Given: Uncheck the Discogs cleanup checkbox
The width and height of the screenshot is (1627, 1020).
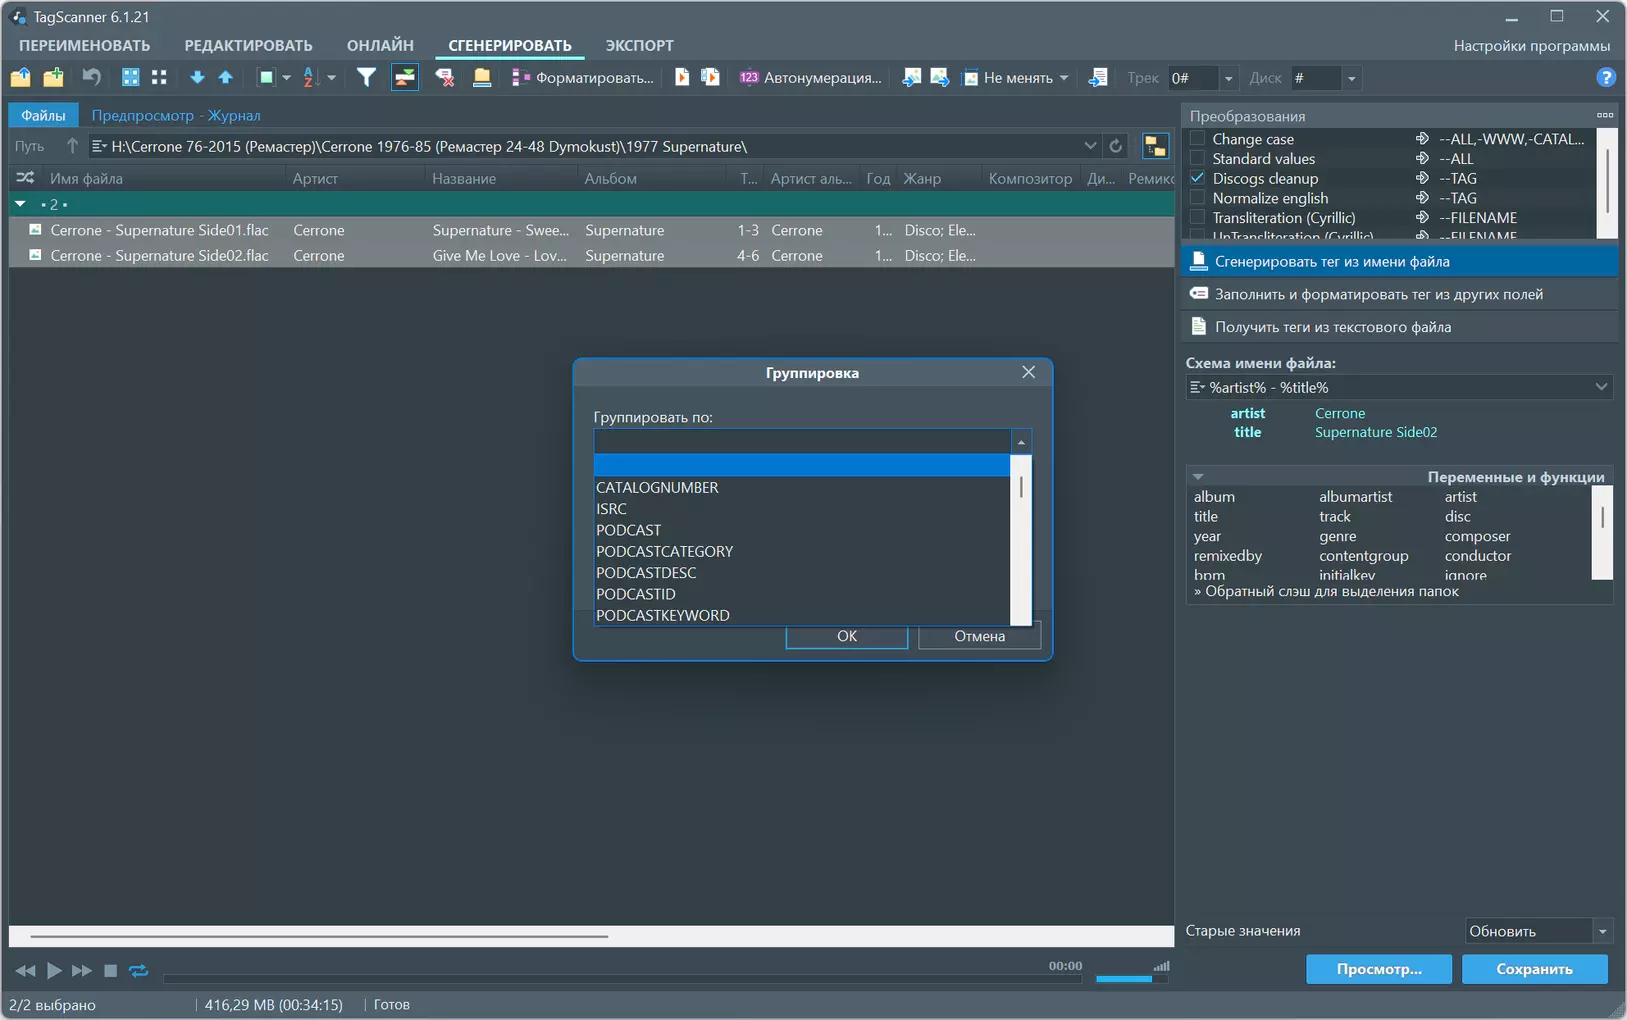Looking at the screenshot, I should click(1197, 178).
